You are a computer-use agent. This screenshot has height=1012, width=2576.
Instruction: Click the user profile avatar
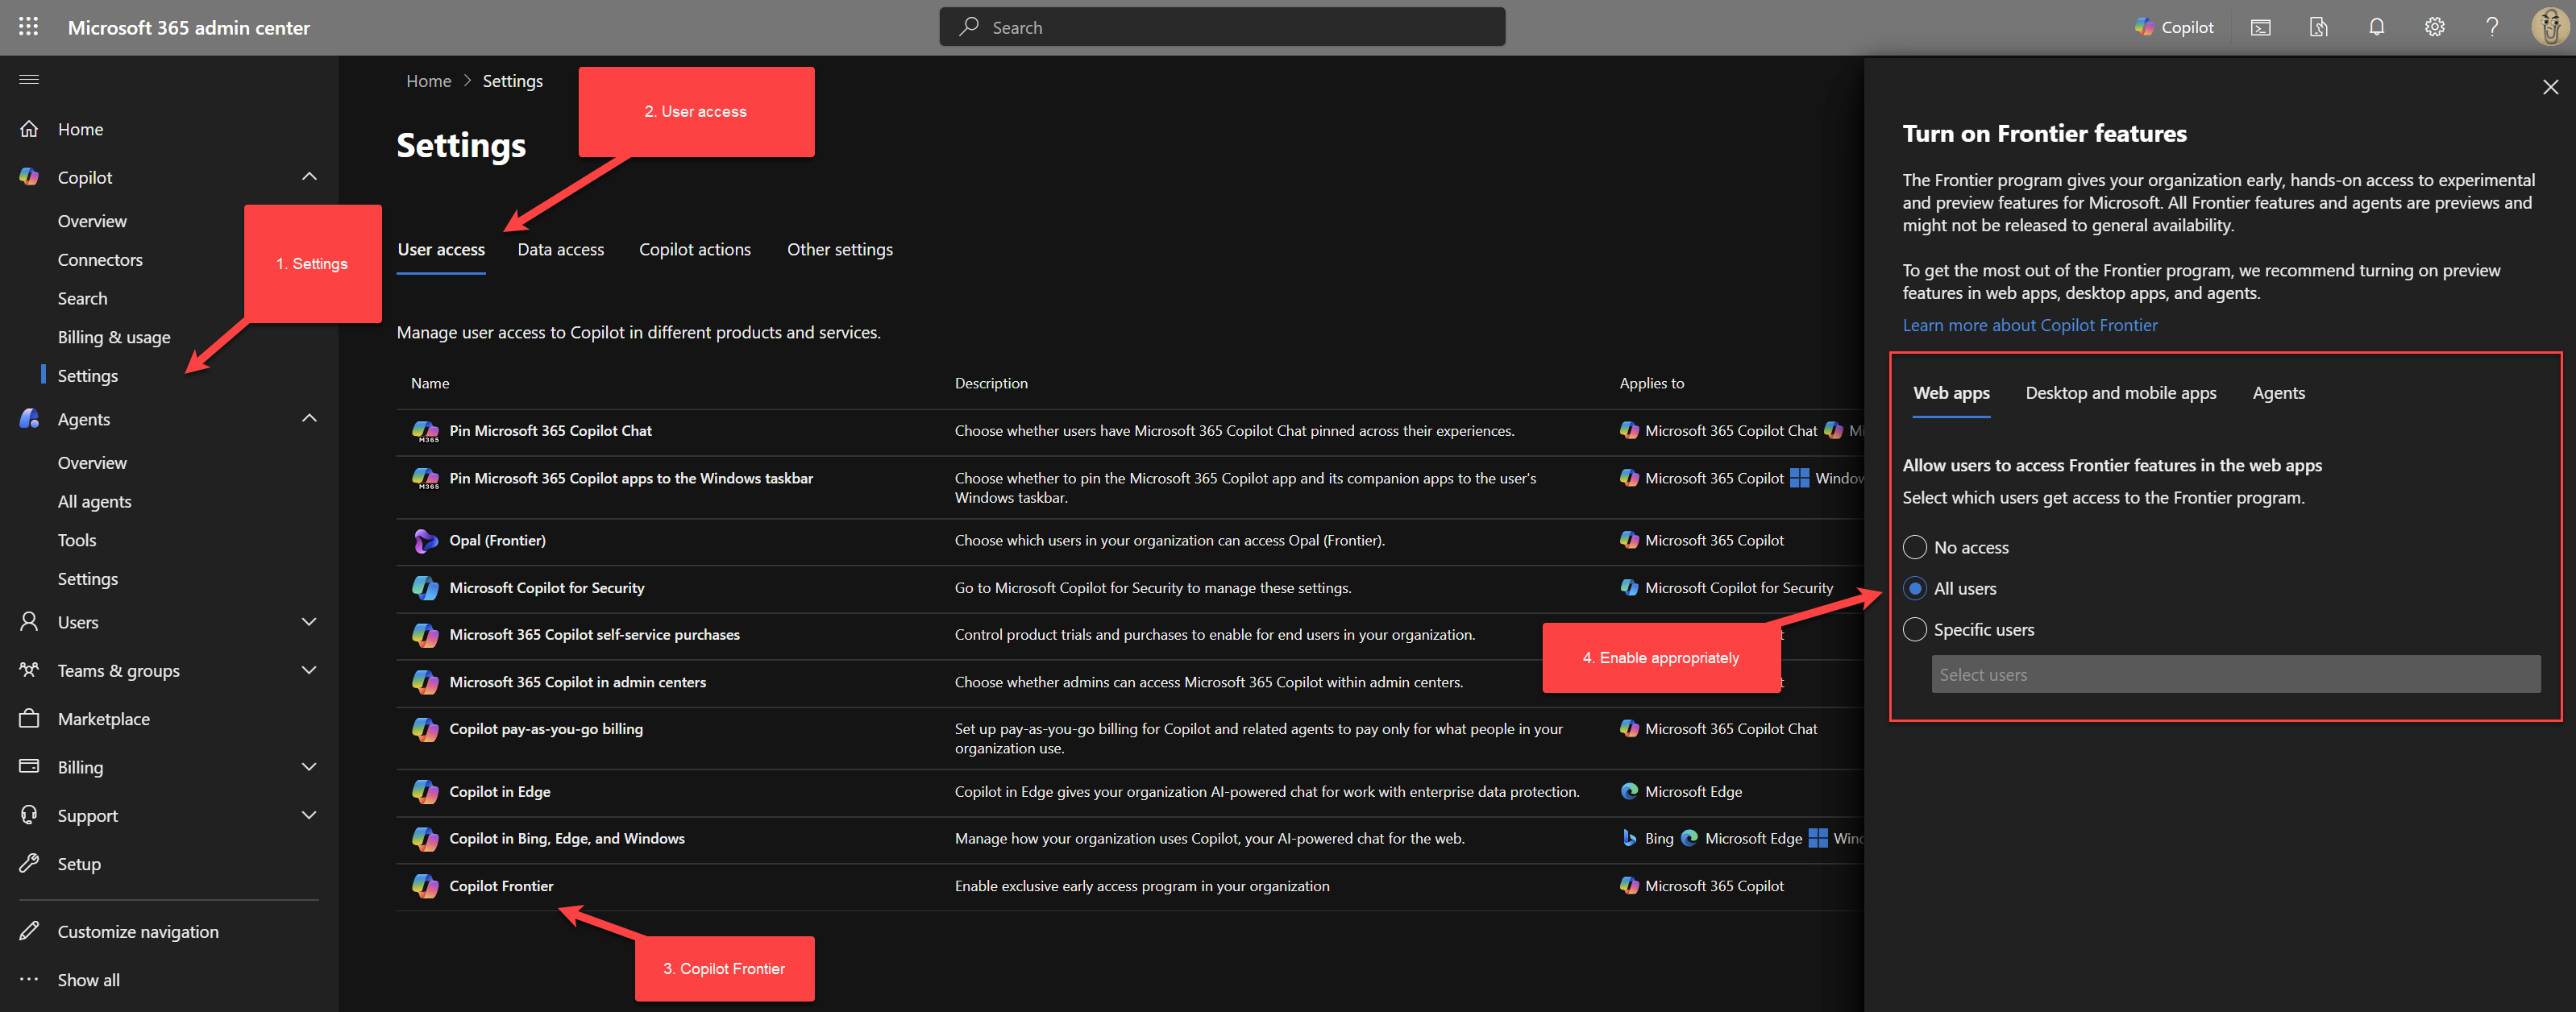[2548, 27]
